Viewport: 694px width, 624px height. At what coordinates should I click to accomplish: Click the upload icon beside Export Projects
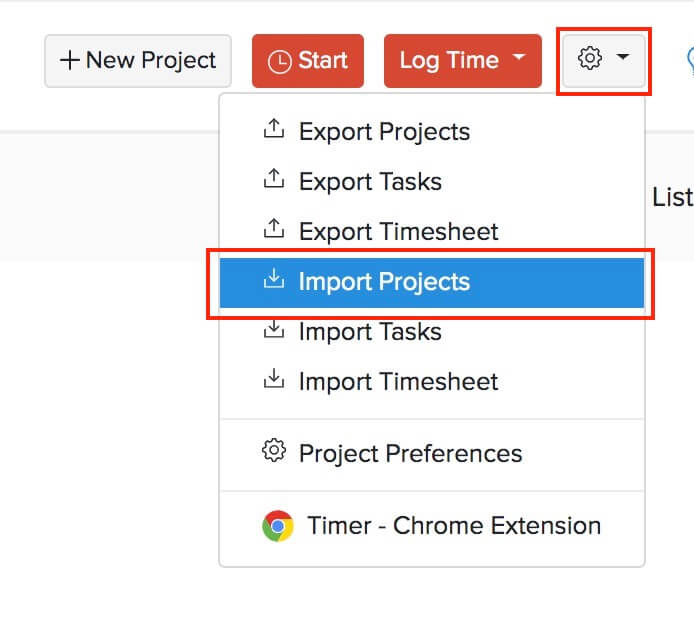[x=272, y=131]
